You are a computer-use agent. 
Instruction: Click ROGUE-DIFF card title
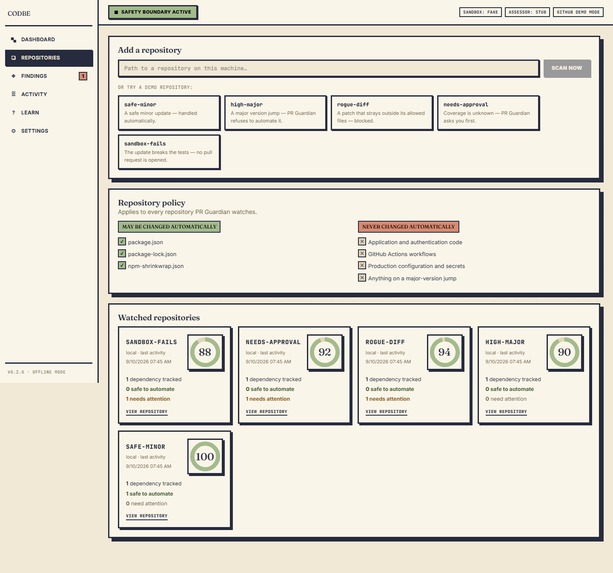tap(385, 342)
